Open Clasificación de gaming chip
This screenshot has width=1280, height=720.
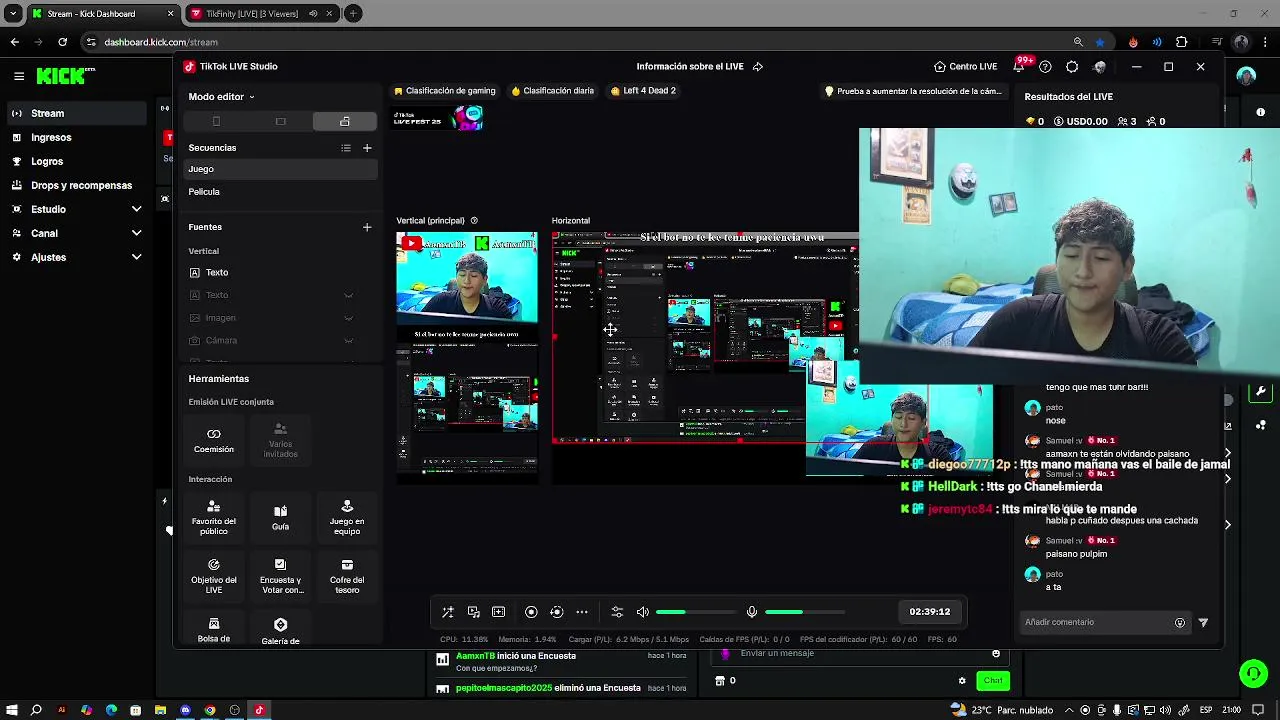[445, 91]
